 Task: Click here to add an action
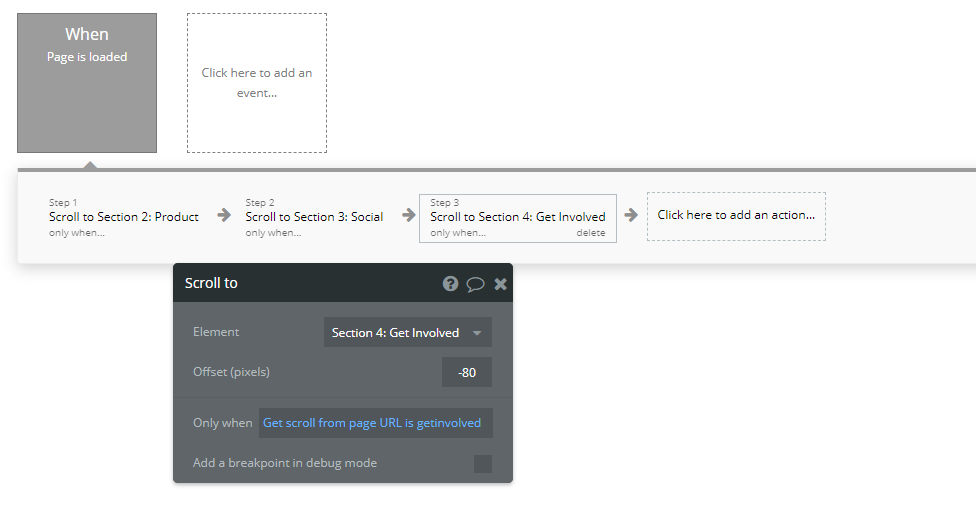pyautogui.click(x=736, y=216)
